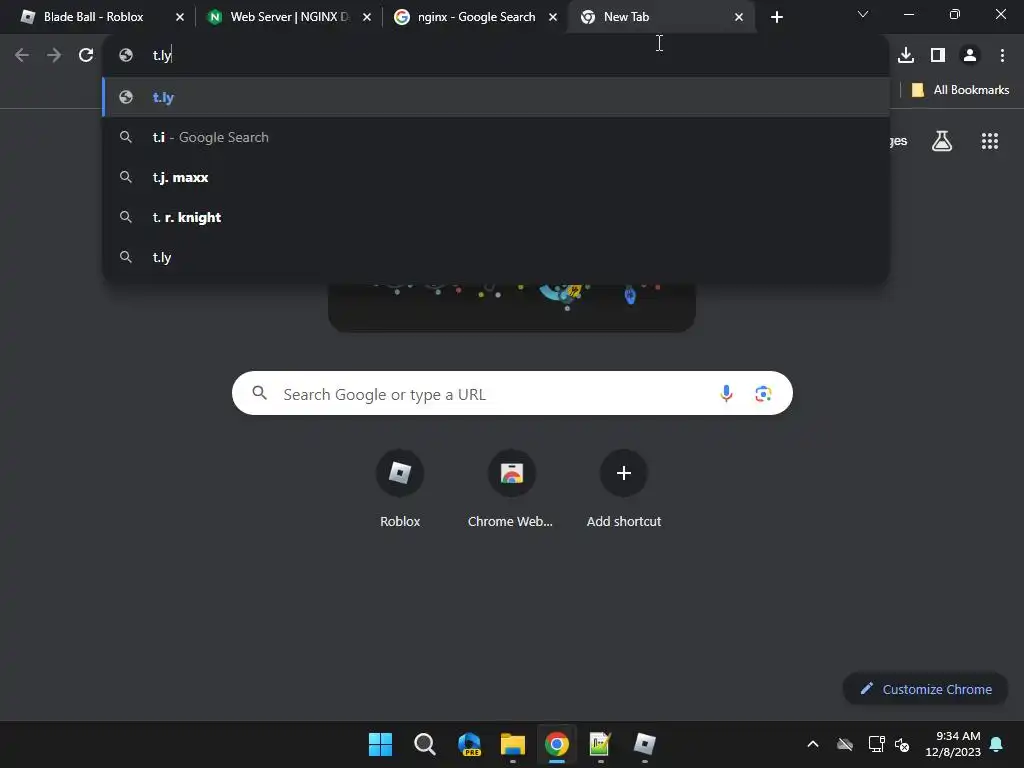
Task: Switch to nginx - Google Search tab
Action: click(475, 17)
